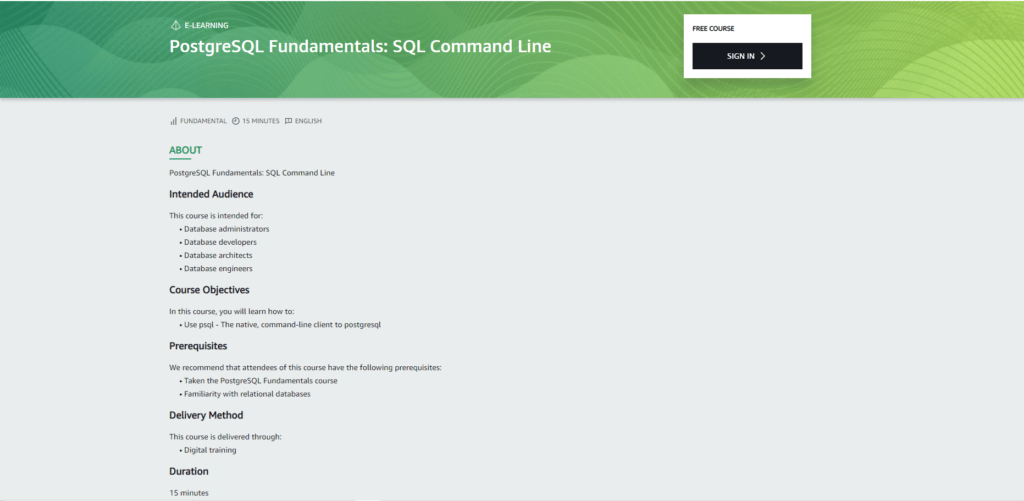Click the Fundamental level bar-chart icon
1024x501 pixels.
click(x=174, y=121)
